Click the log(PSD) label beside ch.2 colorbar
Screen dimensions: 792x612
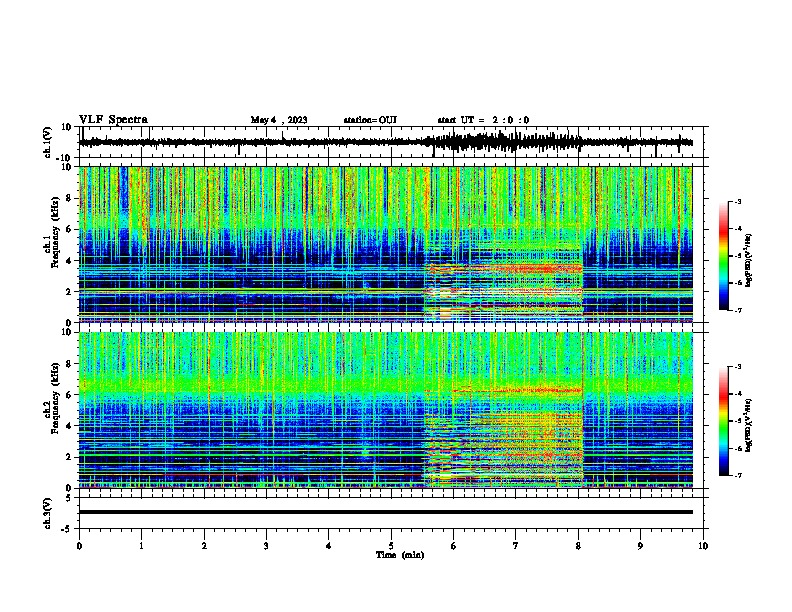click(749, 425)
